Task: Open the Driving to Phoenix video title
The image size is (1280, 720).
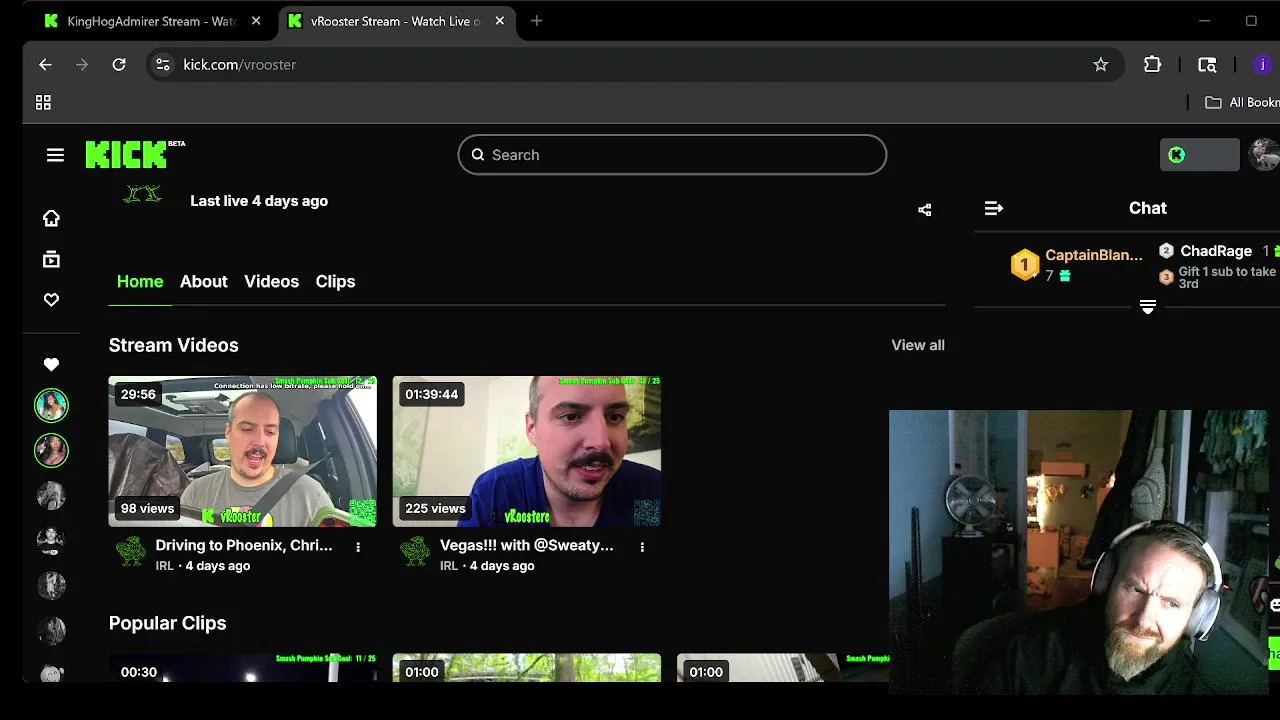Action: [x=244, y=545]
